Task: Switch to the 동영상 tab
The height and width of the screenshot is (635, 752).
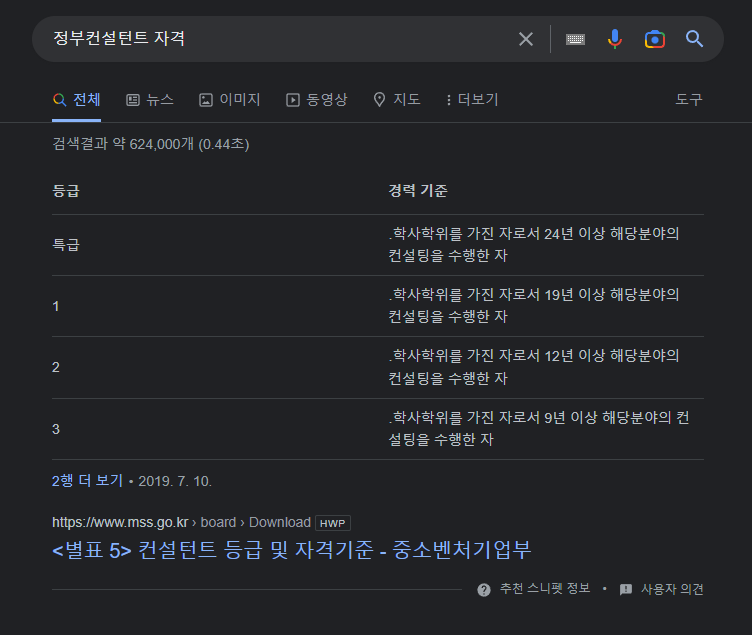Action: (317, 100)
